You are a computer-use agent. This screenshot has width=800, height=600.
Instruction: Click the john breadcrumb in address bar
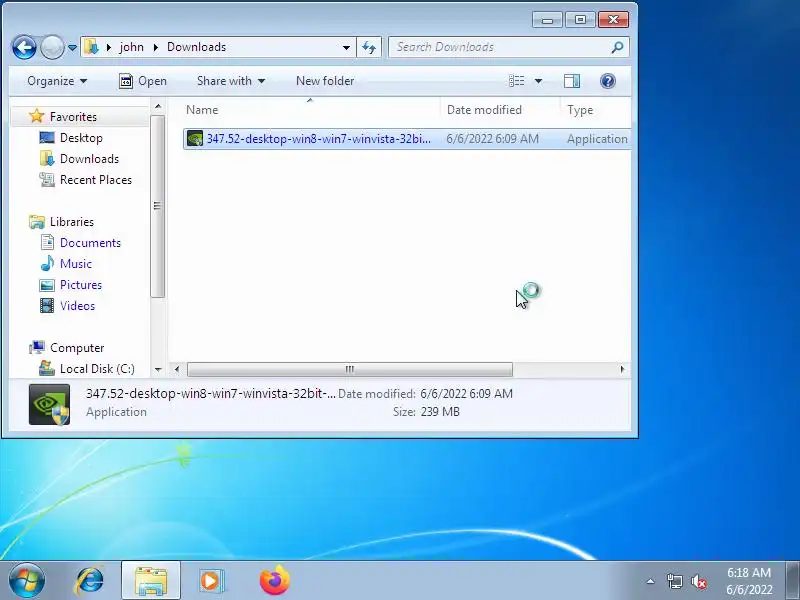[131, 47]
